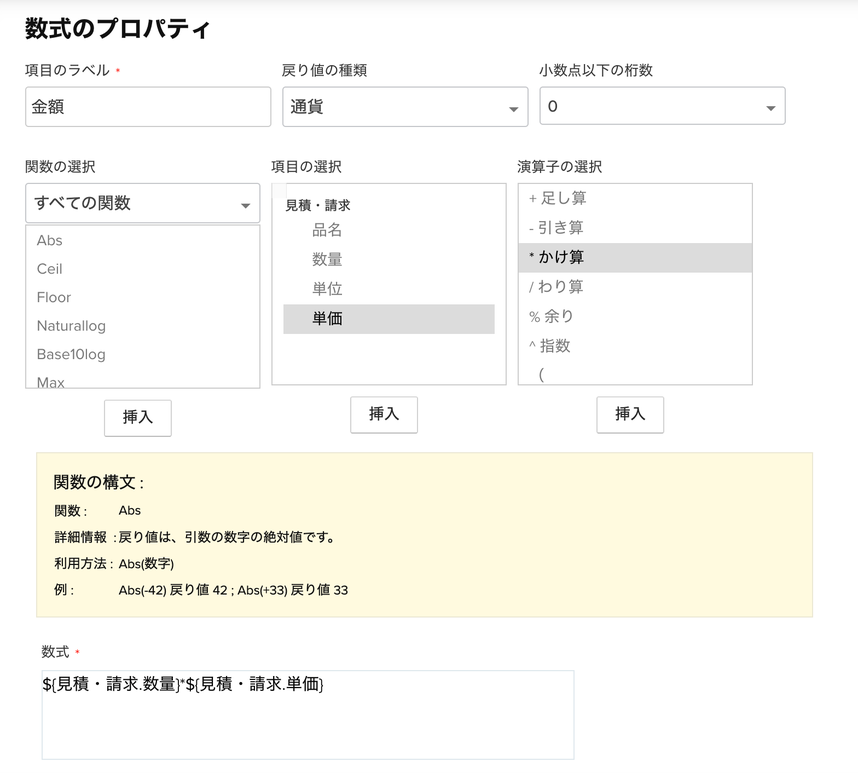Select the Abs function in list
Viewport: 858px width, 773px height.
[50, 240]
